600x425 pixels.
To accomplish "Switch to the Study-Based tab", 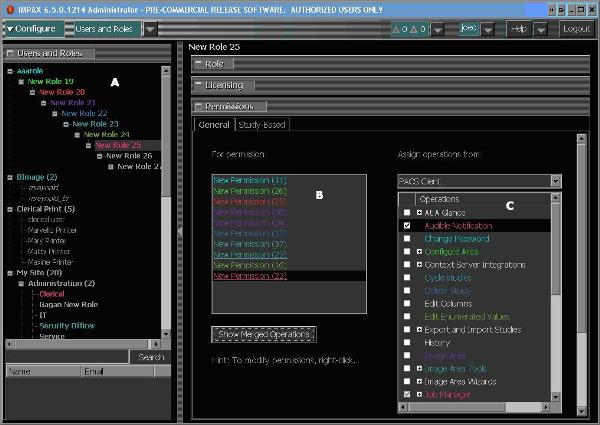I will click(x=262, y=125).
